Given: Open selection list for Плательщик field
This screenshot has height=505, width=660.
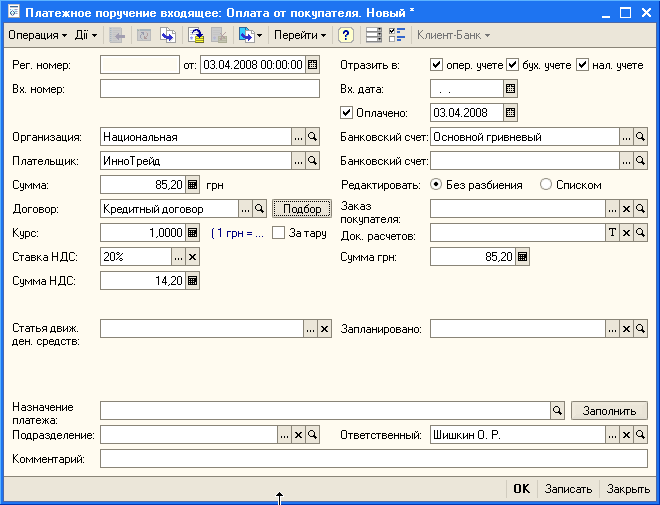Looking at the screenshot, I should 297,160.
